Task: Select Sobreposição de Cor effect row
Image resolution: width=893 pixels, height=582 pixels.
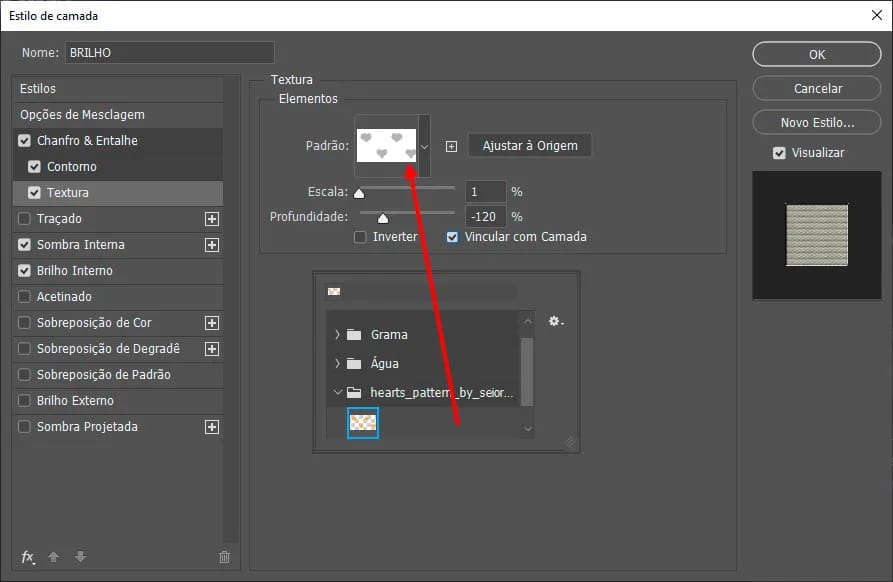Action: (x=118, y=323)
